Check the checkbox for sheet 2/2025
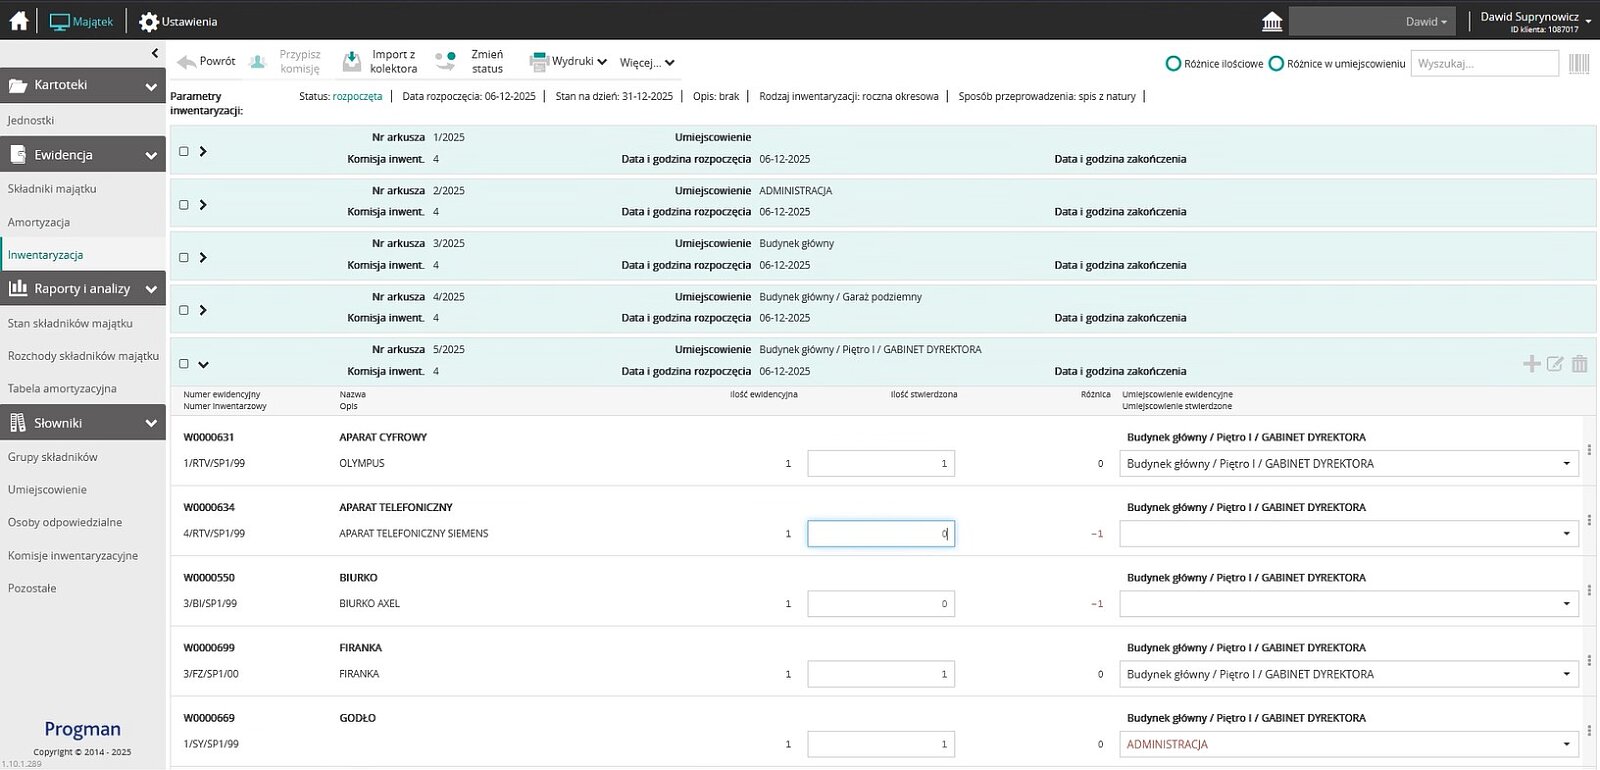1600x770 pixels. [184, 205]
